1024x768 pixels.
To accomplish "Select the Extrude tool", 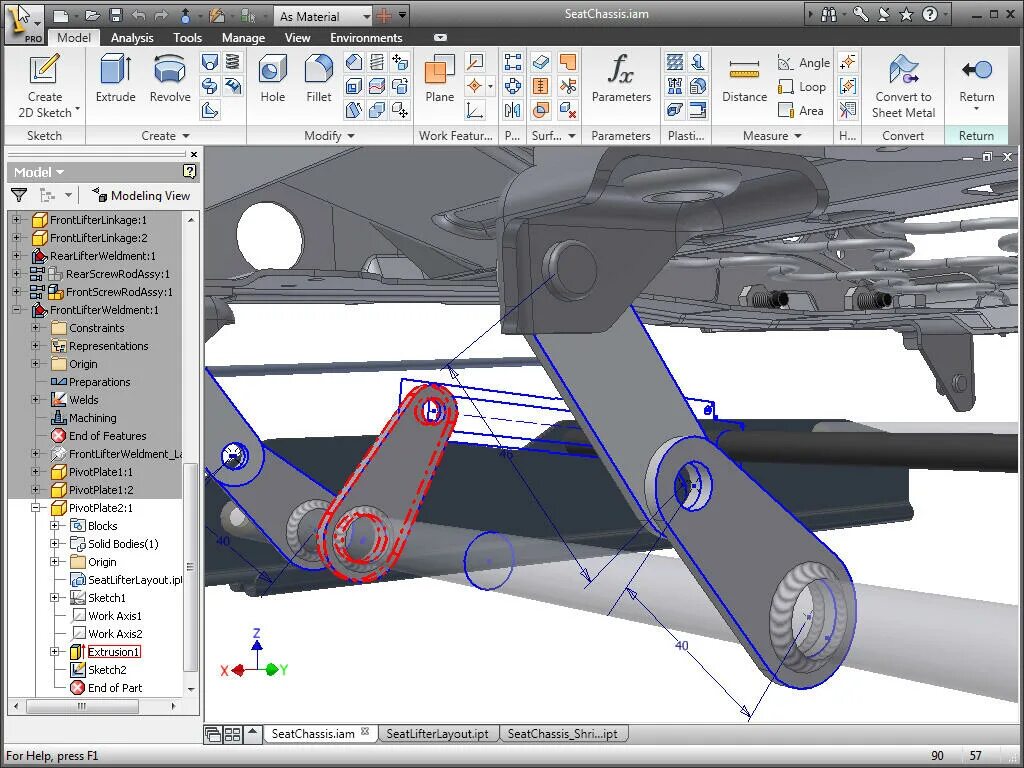I will tap(116, 78).
